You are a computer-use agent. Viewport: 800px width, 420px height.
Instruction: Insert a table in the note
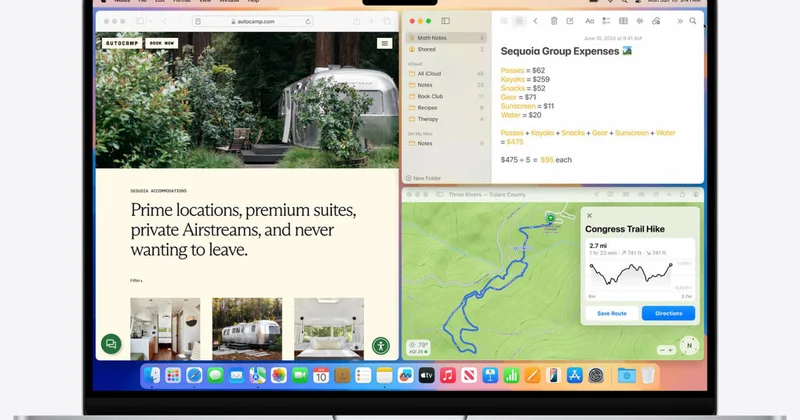pyautogui.click(x=623, y=21)
